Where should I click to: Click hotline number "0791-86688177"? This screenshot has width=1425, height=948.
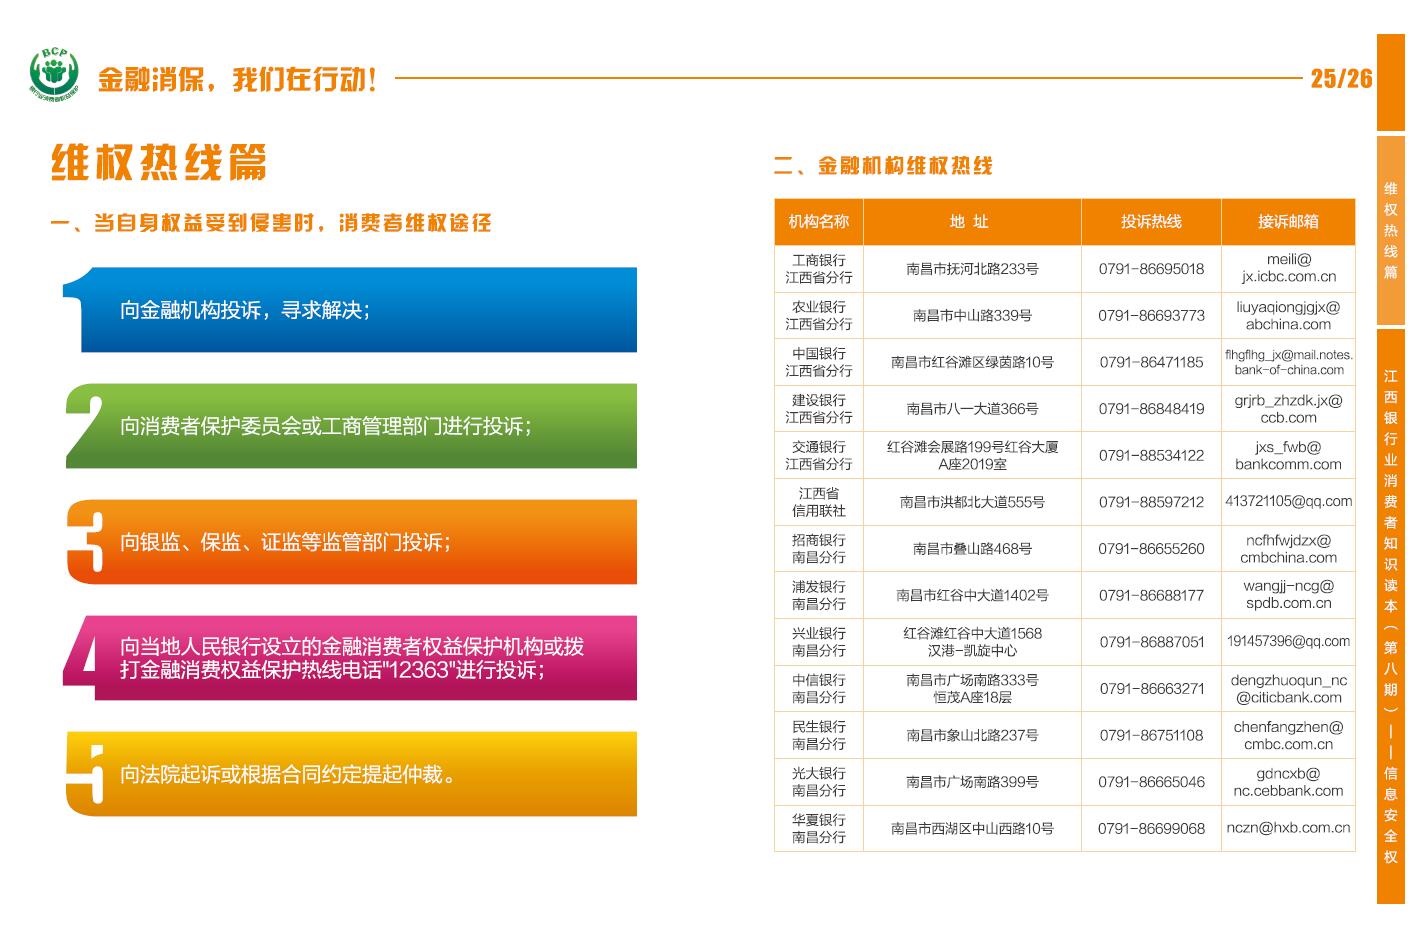pyautogui.click(x=1151, y=596)
